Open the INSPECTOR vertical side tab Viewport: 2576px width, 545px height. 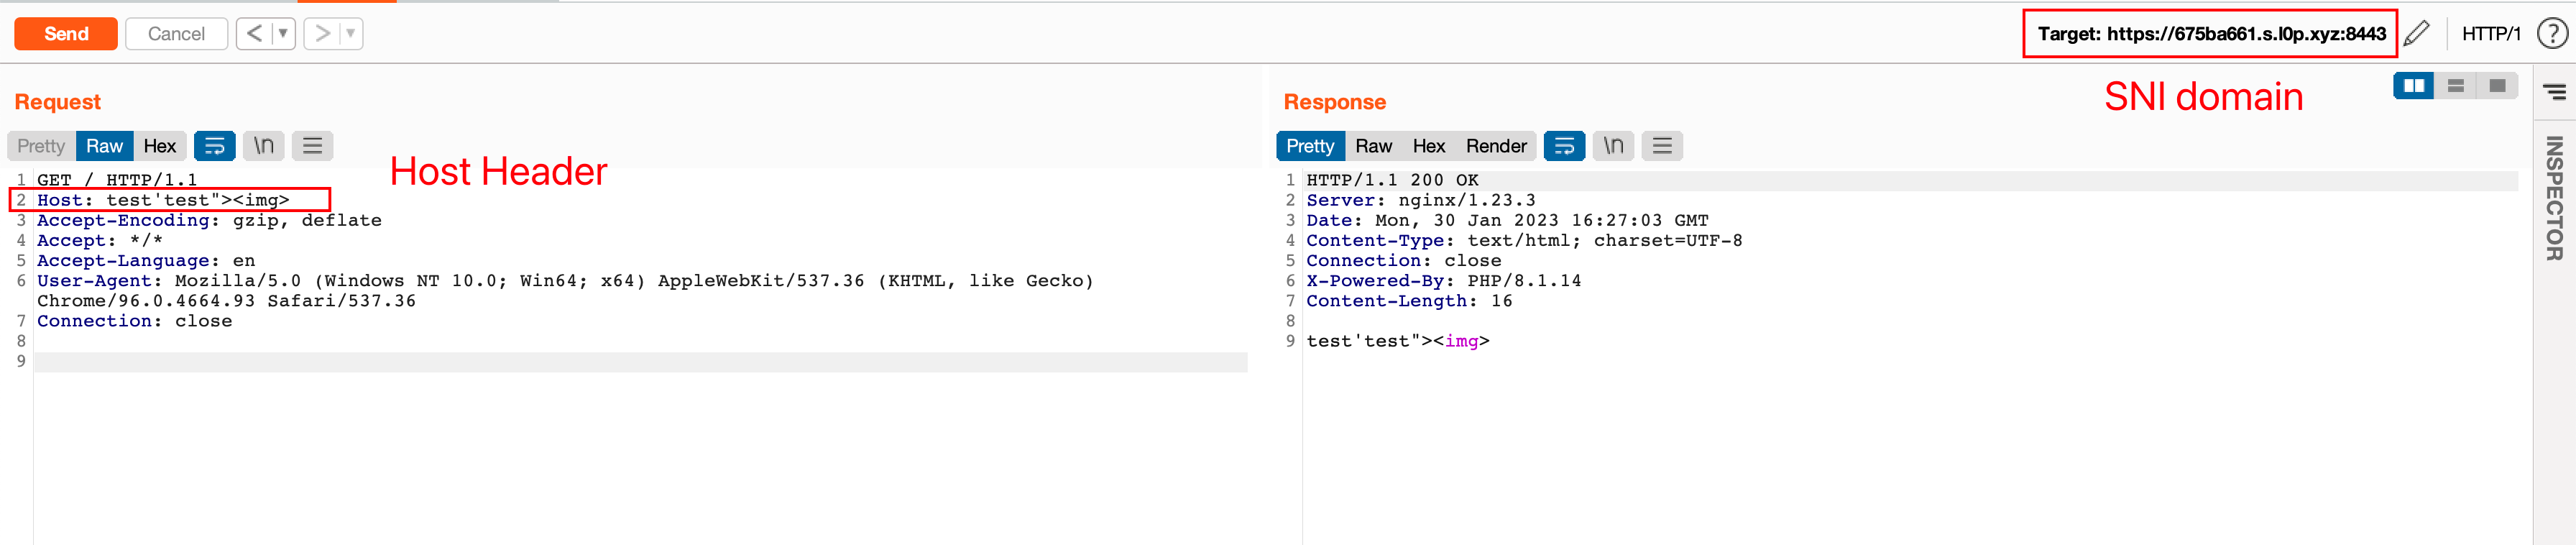pyautogui.click(x=2555, y=198)
